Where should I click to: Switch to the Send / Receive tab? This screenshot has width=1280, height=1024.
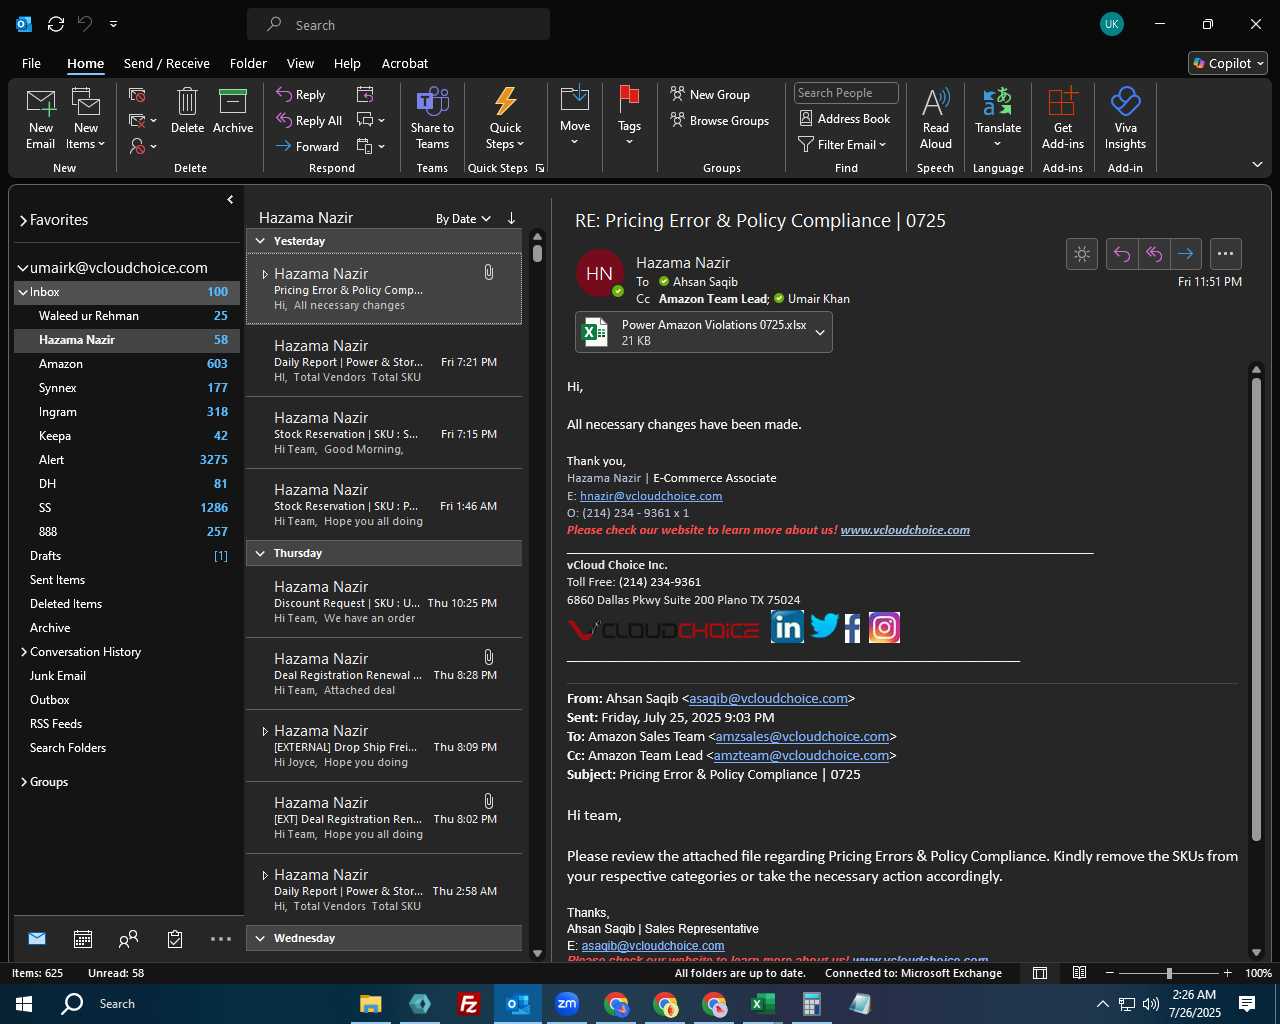point(167,63)
